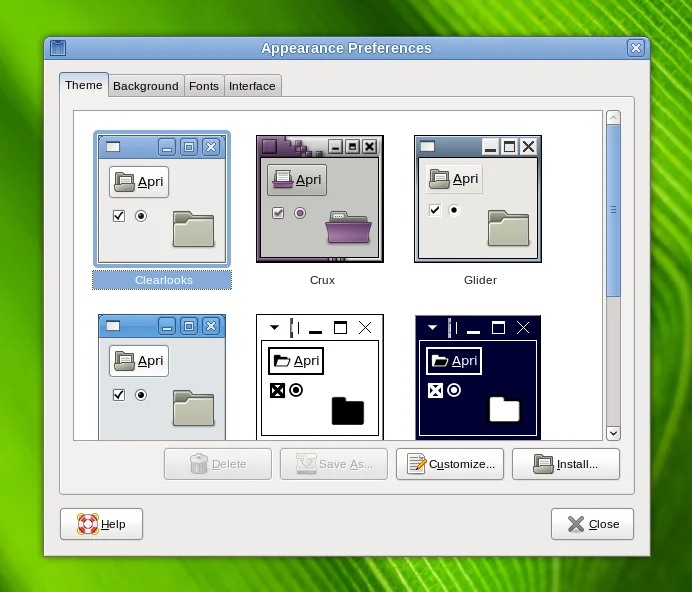Viewport: 692px width, 592px height.
Task: Click the lifebuoy Help icon
Action: tap(88, 524)
